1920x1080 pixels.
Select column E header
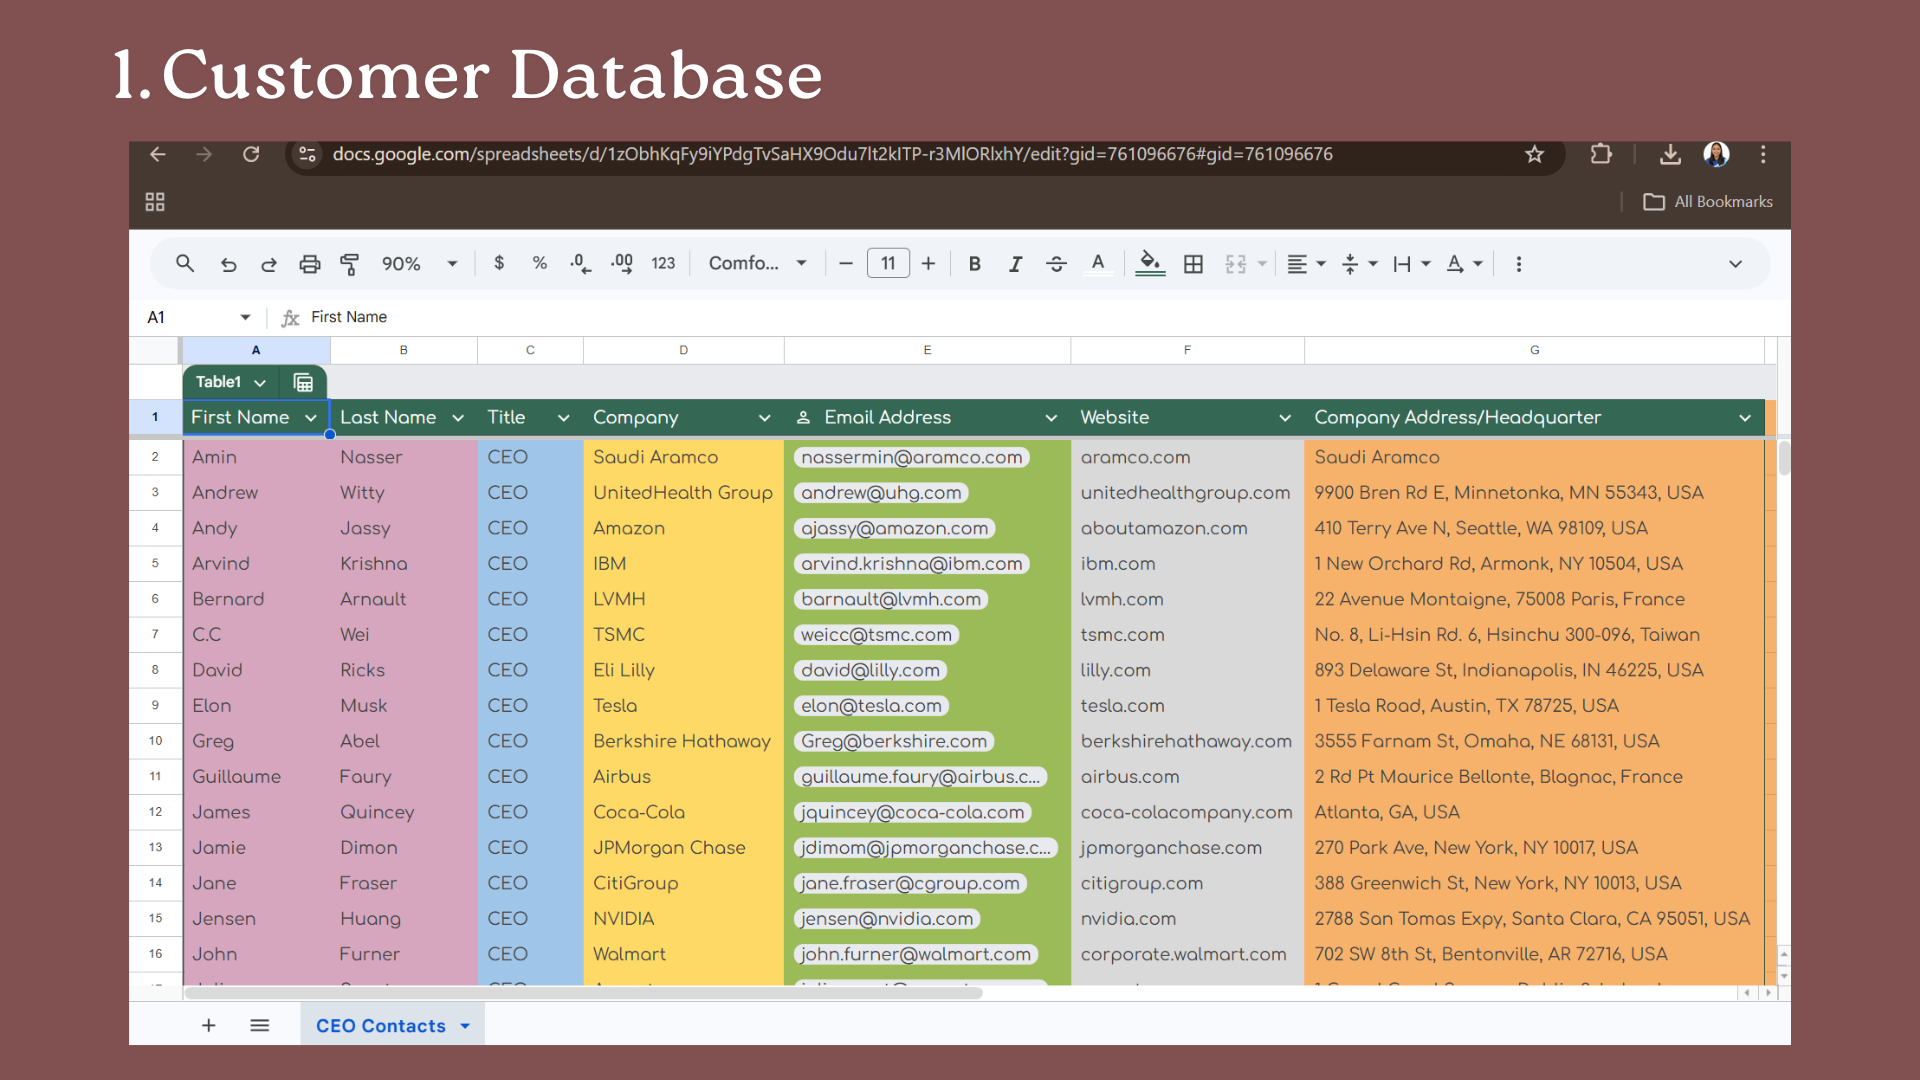[927, 350]
